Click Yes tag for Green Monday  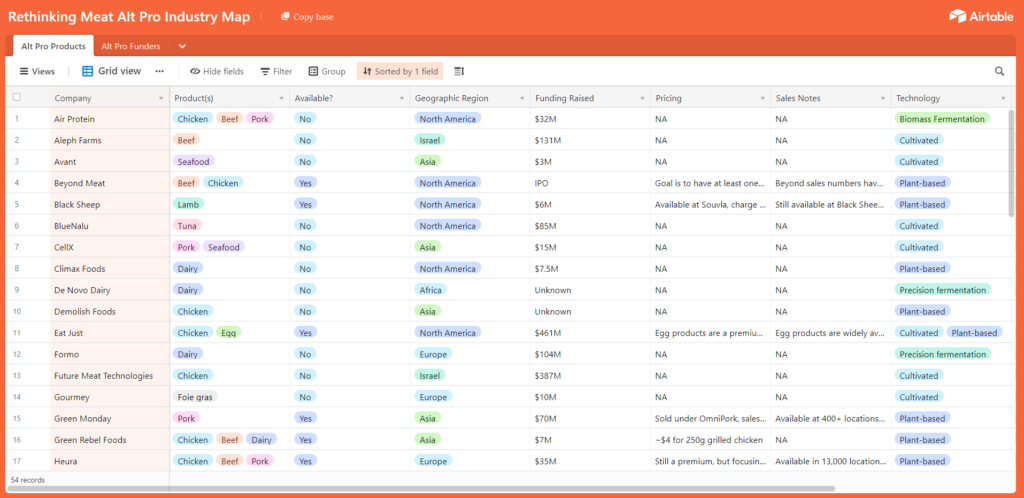tap(305, 418)
